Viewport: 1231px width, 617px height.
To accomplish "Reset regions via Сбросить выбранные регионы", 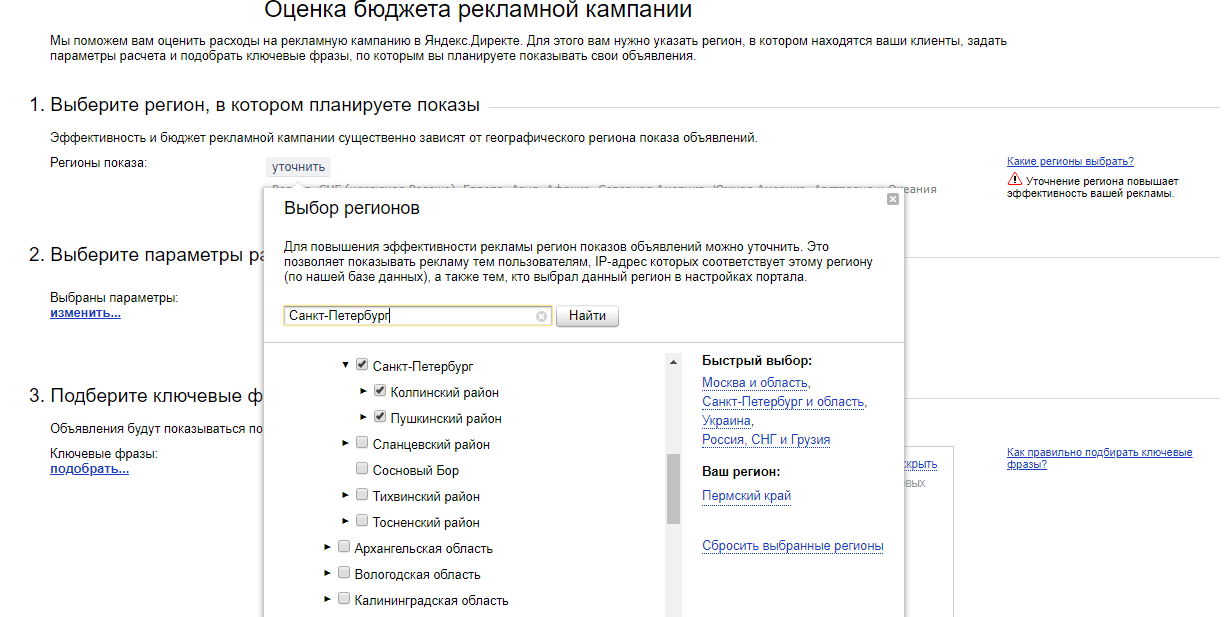I will 792,546.
